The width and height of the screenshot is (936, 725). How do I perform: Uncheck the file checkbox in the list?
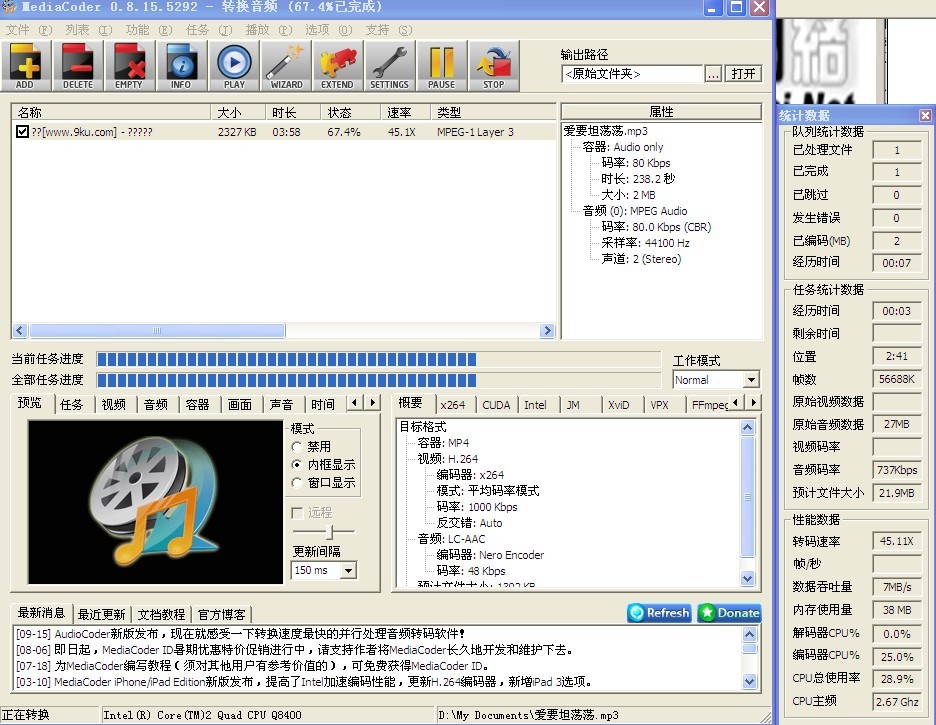point(22,132)
